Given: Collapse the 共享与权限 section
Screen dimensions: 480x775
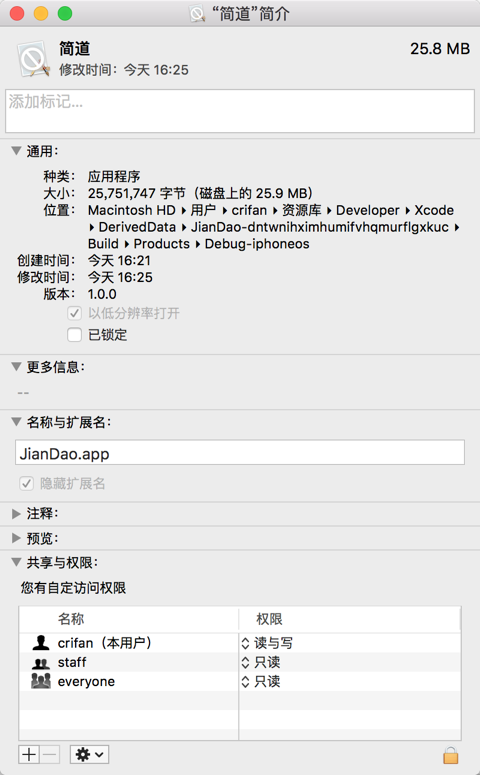Looking at the screenshot, I should tap(16, 562).
